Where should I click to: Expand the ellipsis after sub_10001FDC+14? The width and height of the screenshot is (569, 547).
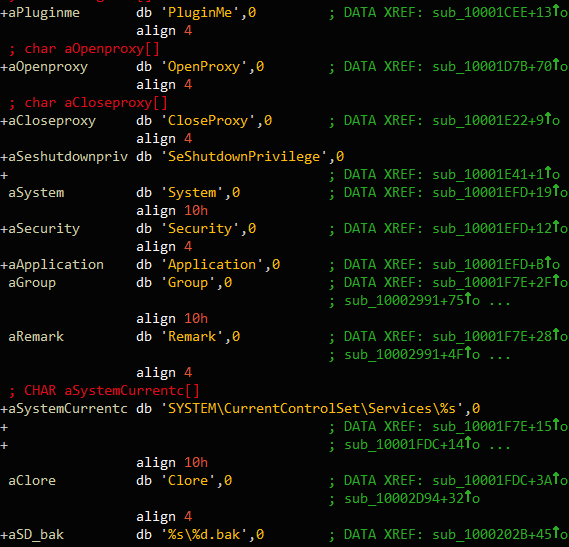click(499, 445)
